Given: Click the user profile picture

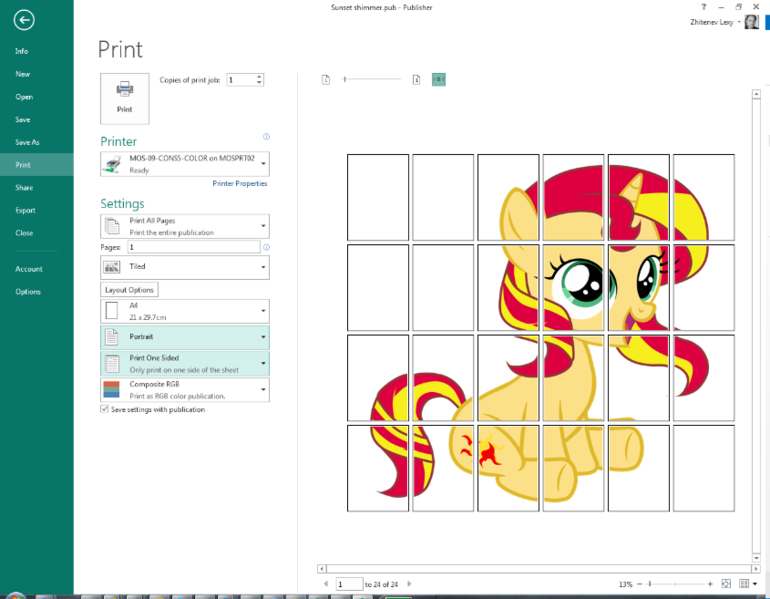Looking at the screenshot, I should point(751,22).
